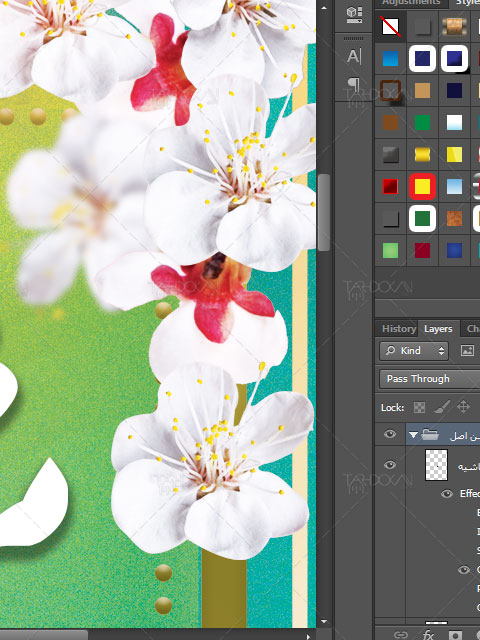Switch to the History tab

coord(399,329)
